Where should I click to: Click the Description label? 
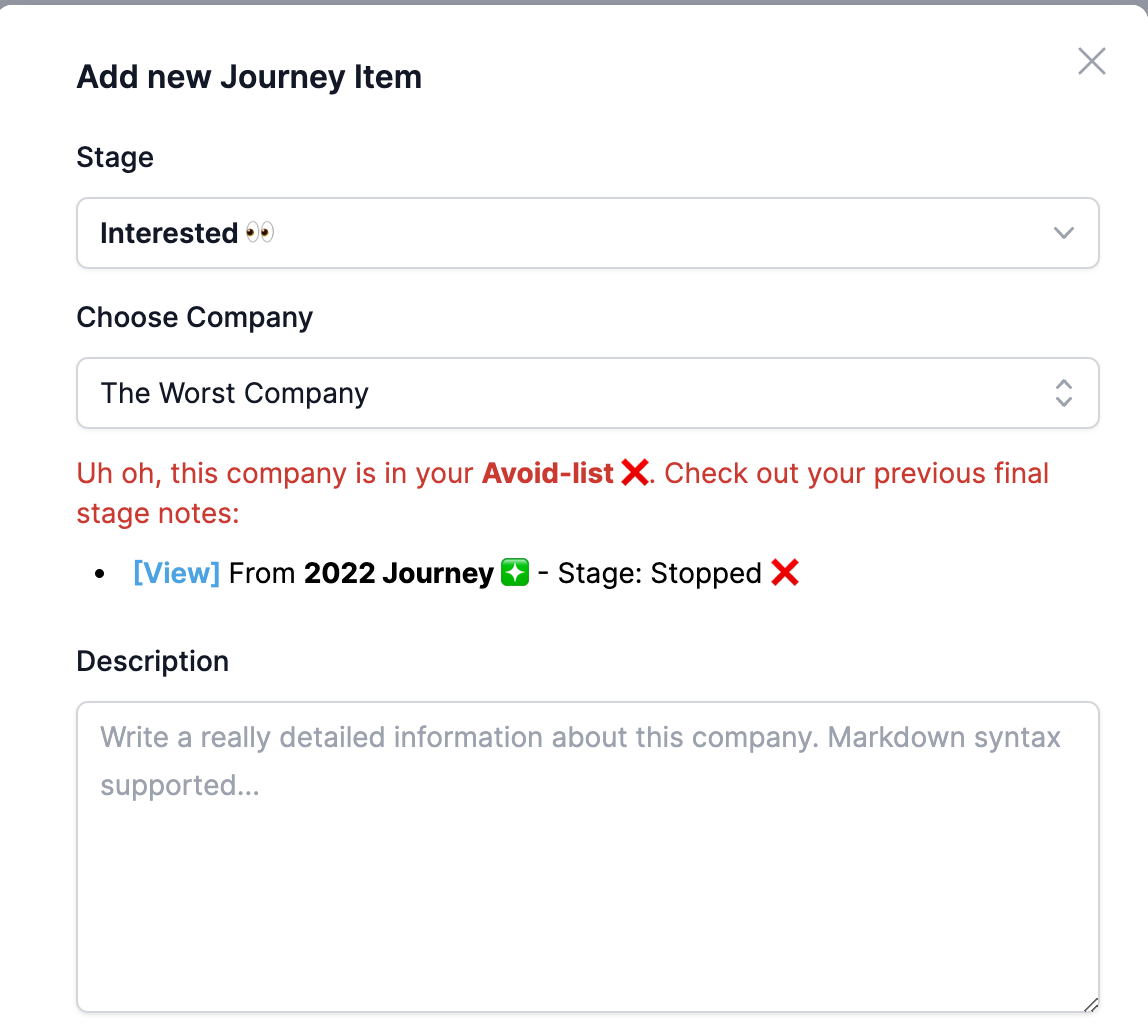coord(153,661)
